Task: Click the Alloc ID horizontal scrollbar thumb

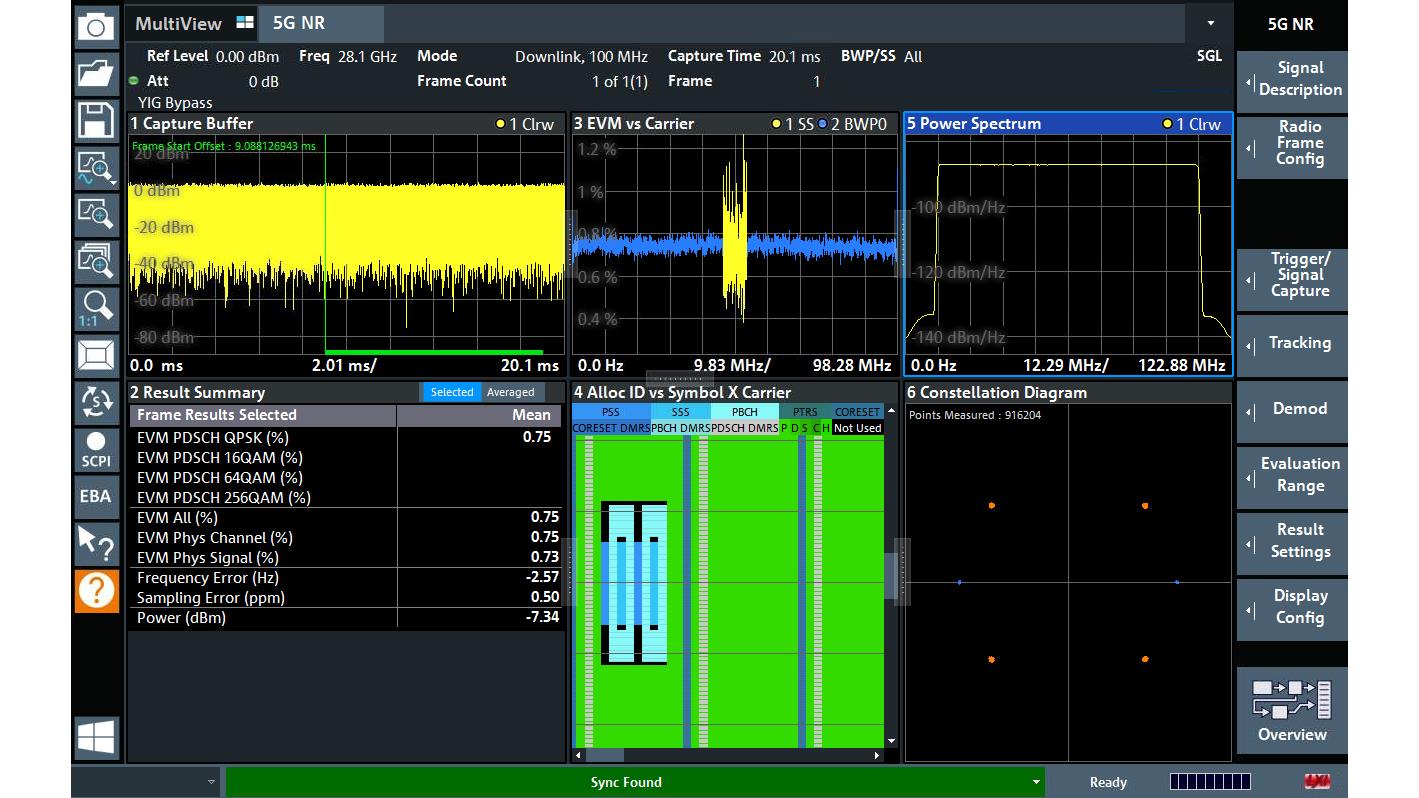Action: pyautogui.click(x=604, y=756)
